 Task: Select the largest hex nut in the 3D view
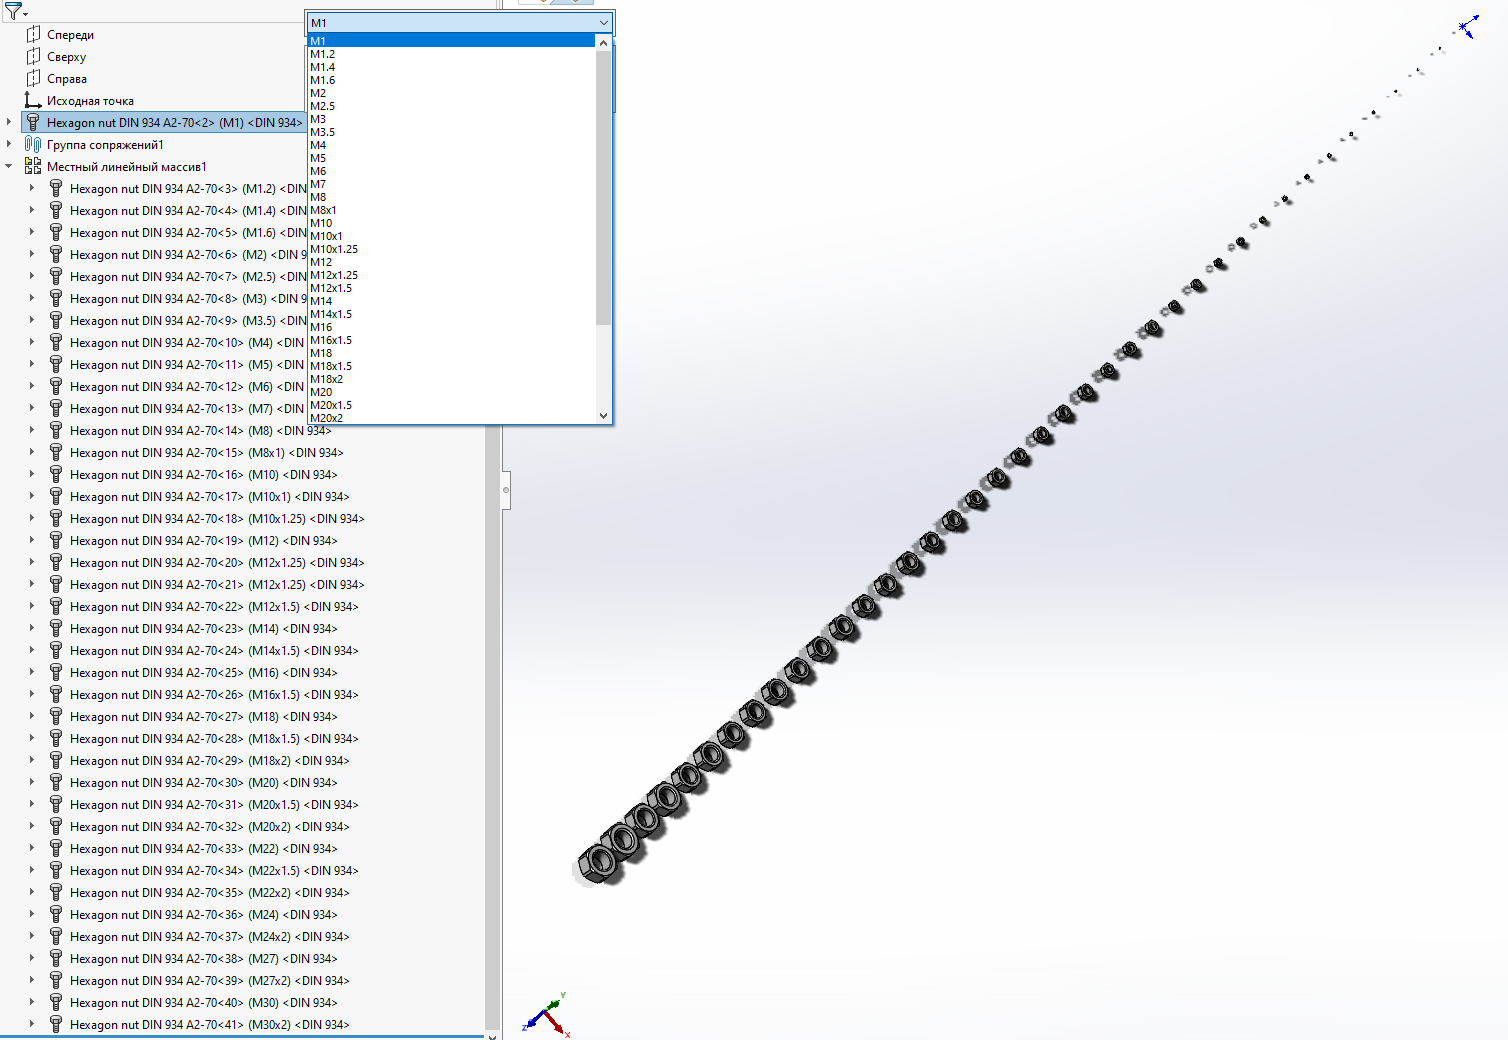pos(599,862)
